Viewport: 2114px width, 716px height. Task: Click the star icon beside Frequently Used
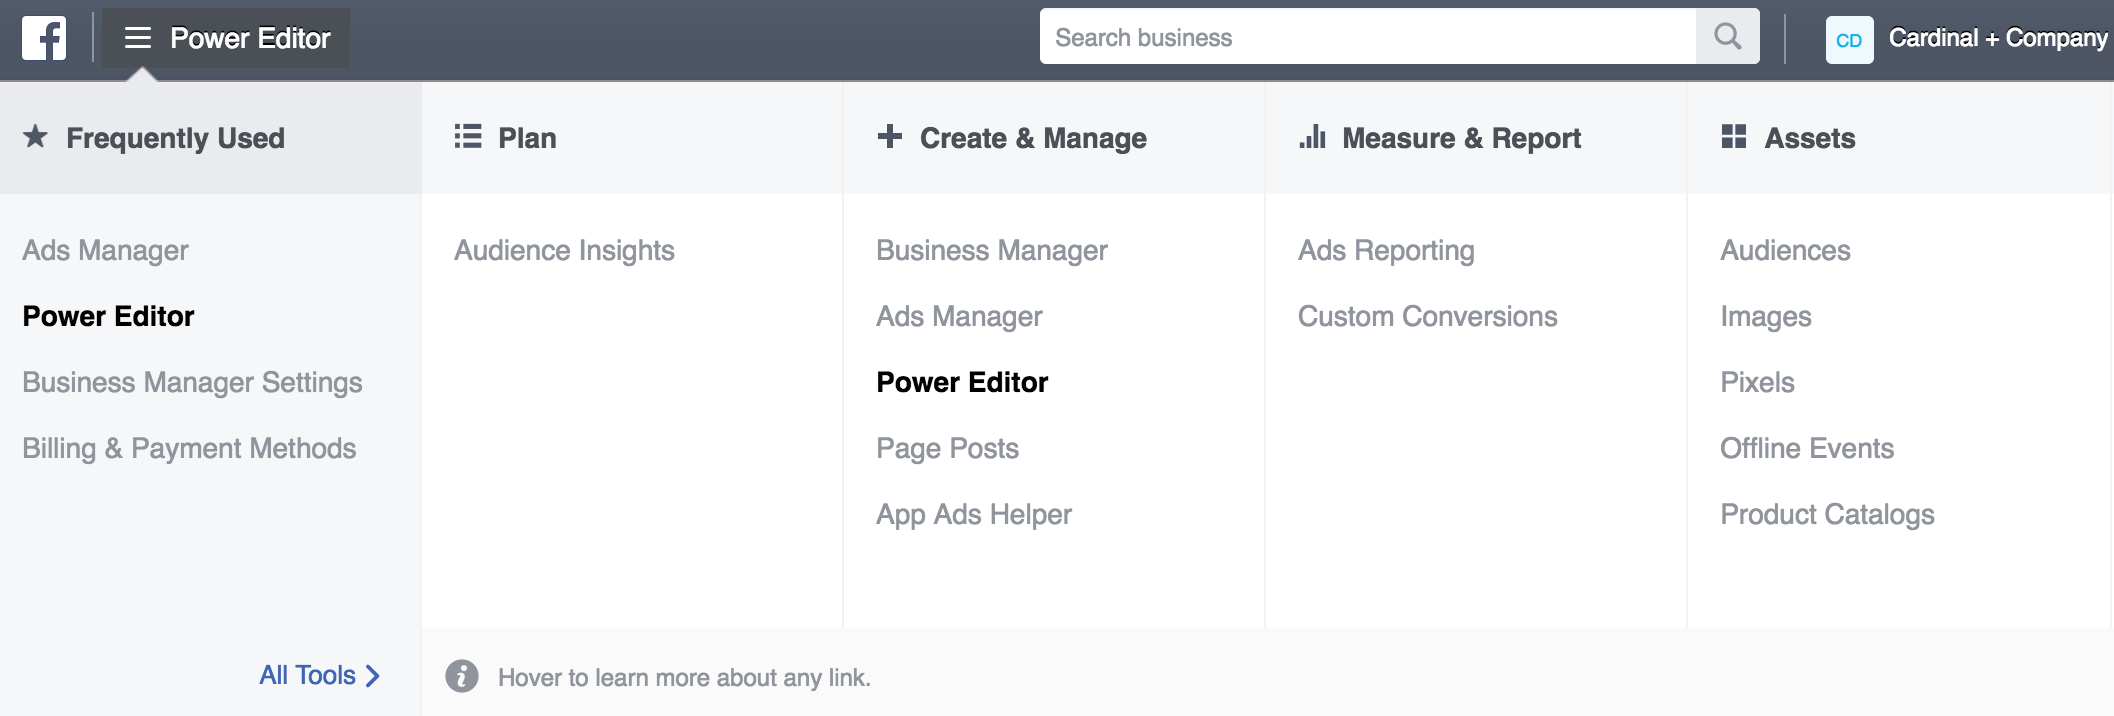[x=35, y=136]
